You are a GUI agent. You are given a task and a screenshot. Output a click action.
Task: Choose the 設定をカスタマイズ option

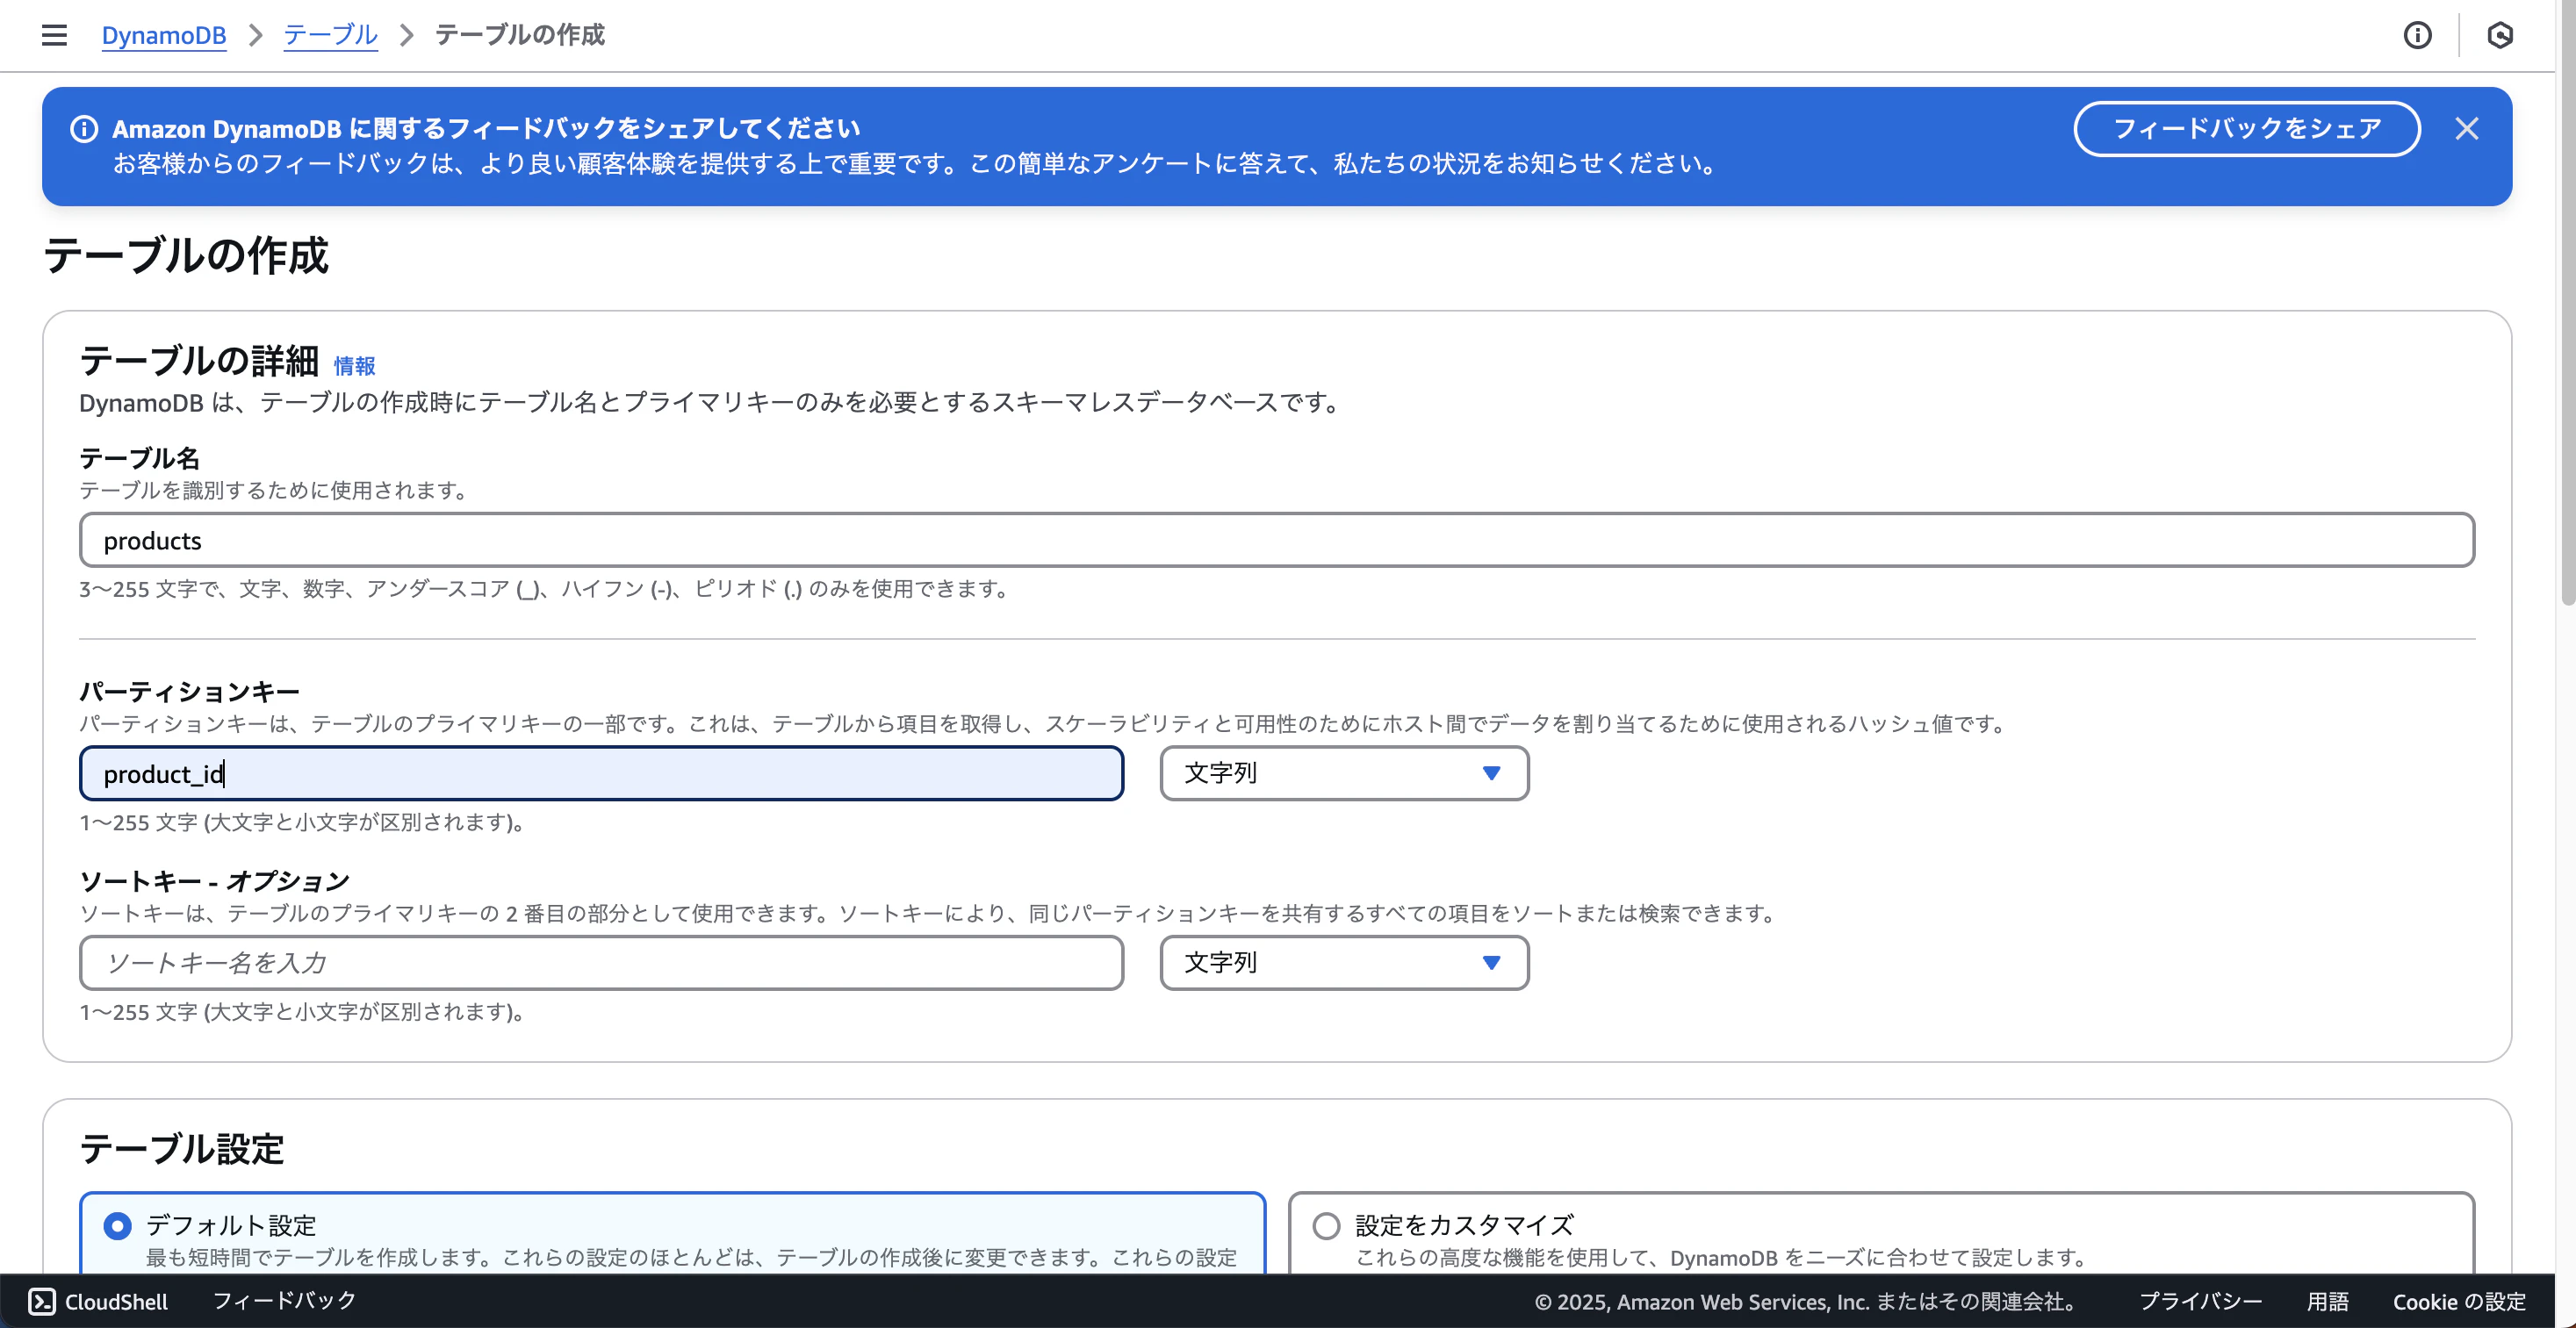tap(1327, 1224)
